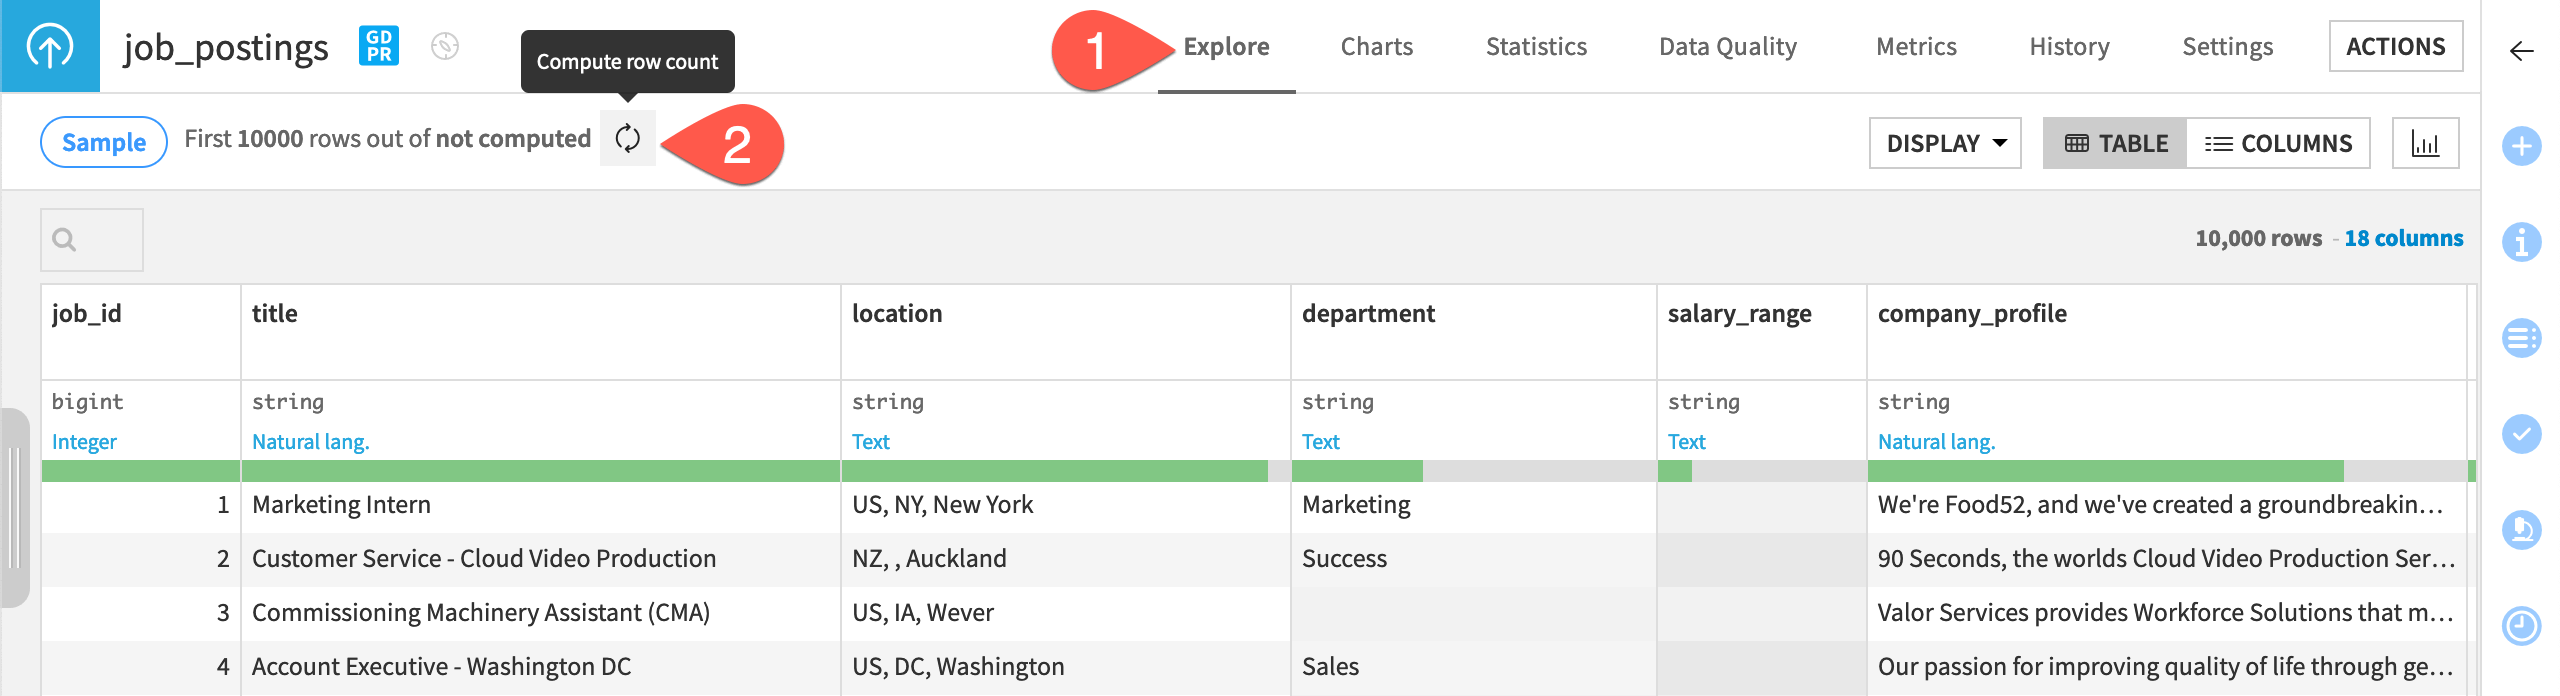Open the Statistics tab
The image size is (2560, 696).
(1536, 47)
